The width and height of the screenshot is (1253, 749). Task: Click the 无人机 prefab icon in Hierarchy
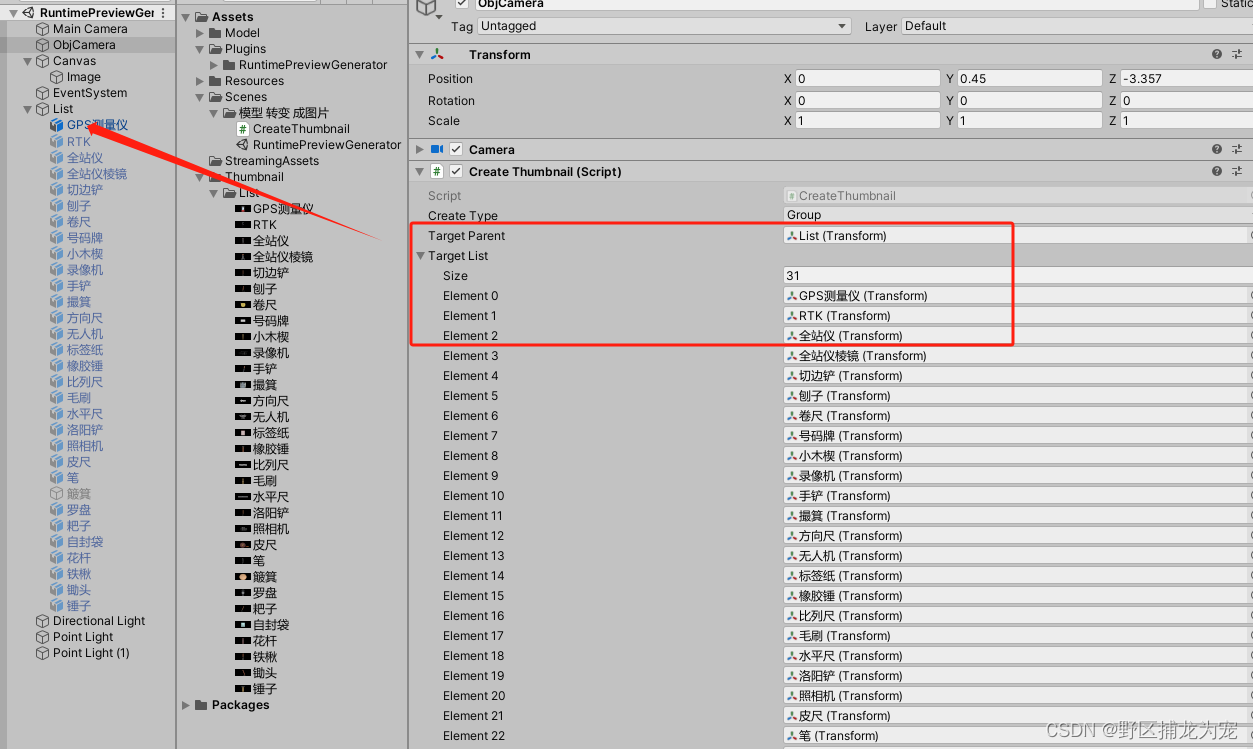[x=57, y=334]
